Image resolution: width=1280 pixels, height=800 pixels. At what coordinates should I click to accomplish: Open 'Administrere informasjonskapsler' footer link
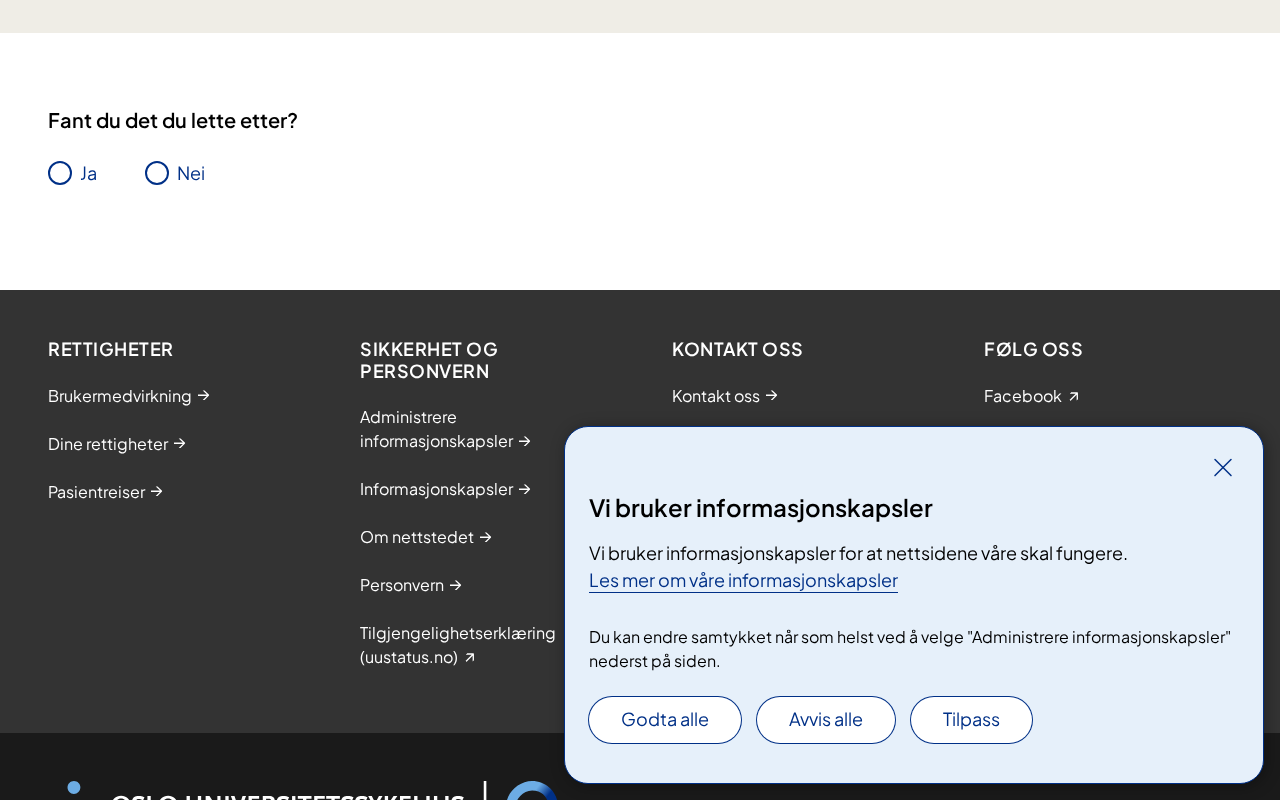(446, 429)
